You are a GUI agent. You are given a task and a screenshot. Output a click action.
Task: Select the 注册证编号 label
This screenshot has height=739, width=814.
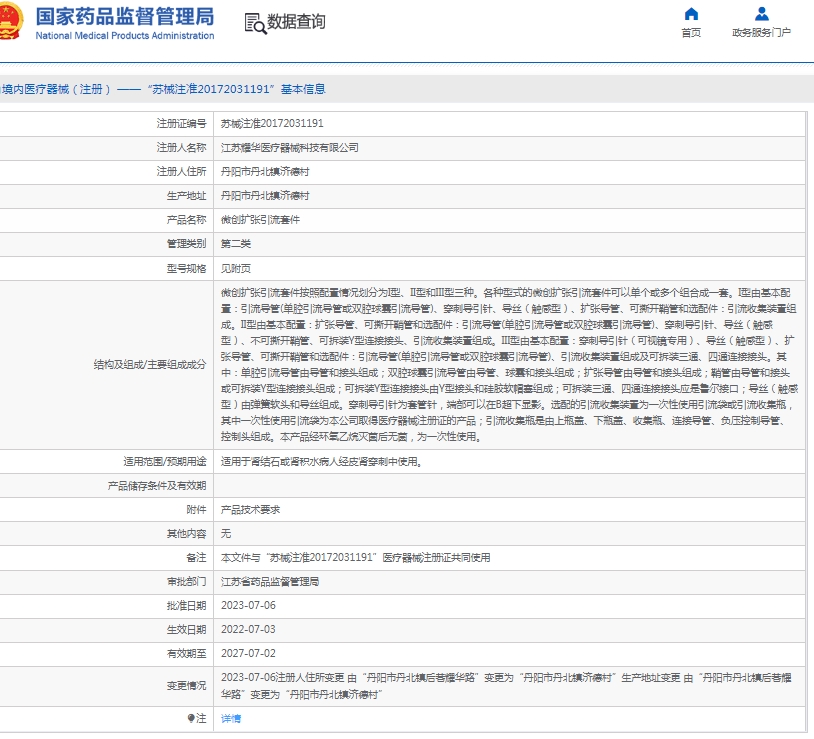coord(182,124)
